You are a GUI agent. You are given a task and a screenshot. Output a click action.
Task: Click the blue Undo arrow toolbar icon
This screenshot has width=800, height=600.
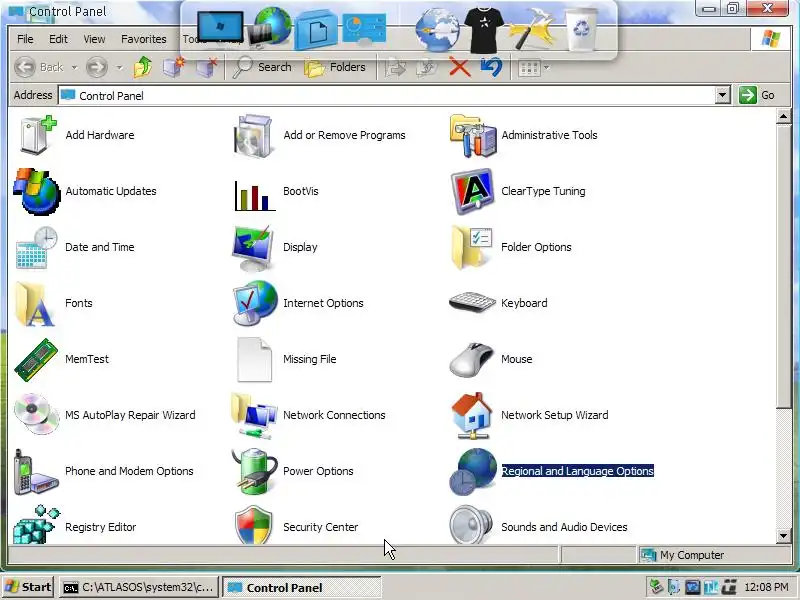pyautogui.click(x=491, y=67)
